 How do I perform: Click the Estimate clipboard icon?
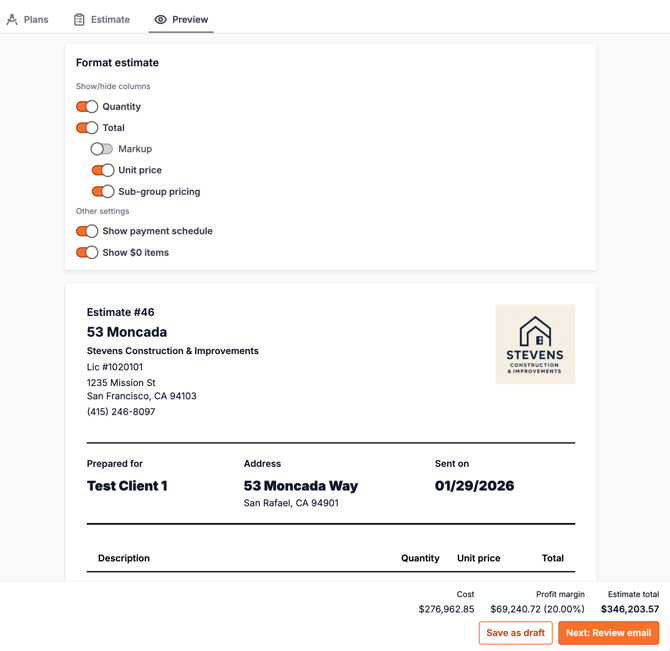[x=79, y=19]
